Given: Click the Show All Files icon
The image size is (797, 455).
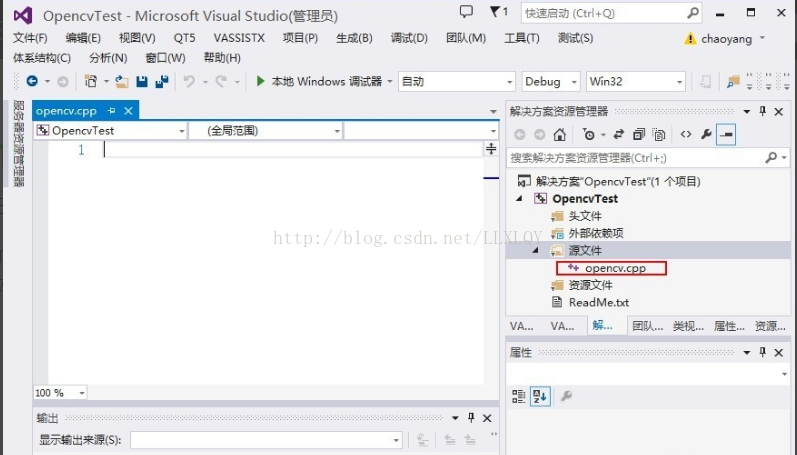Looking at the screenshot, I should (x=659, y=134).
